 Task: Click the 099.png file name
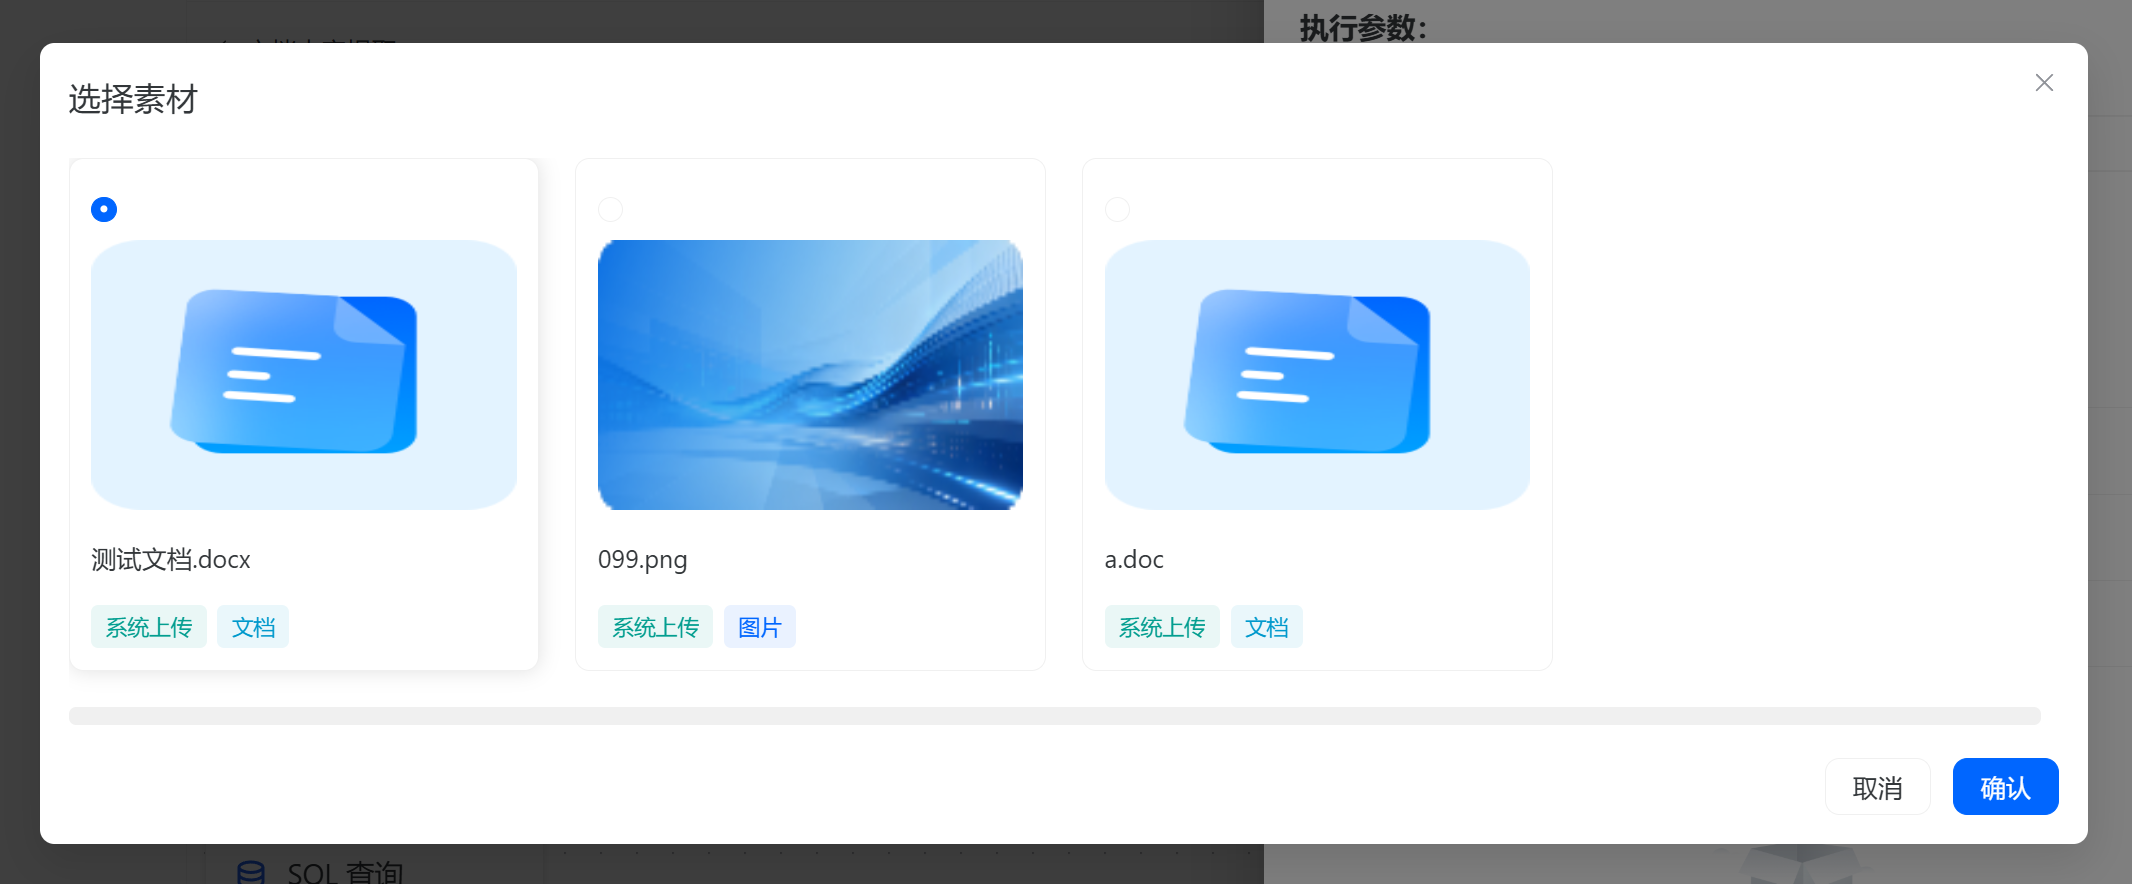tap(642, 560)
